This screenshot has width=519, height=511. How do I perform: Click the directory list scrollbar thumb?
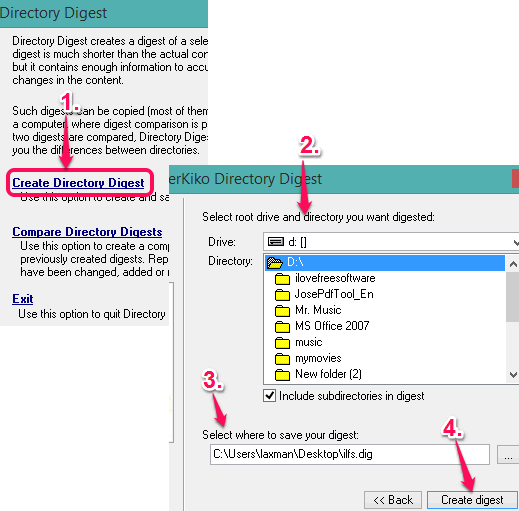[x=513, y=297]
